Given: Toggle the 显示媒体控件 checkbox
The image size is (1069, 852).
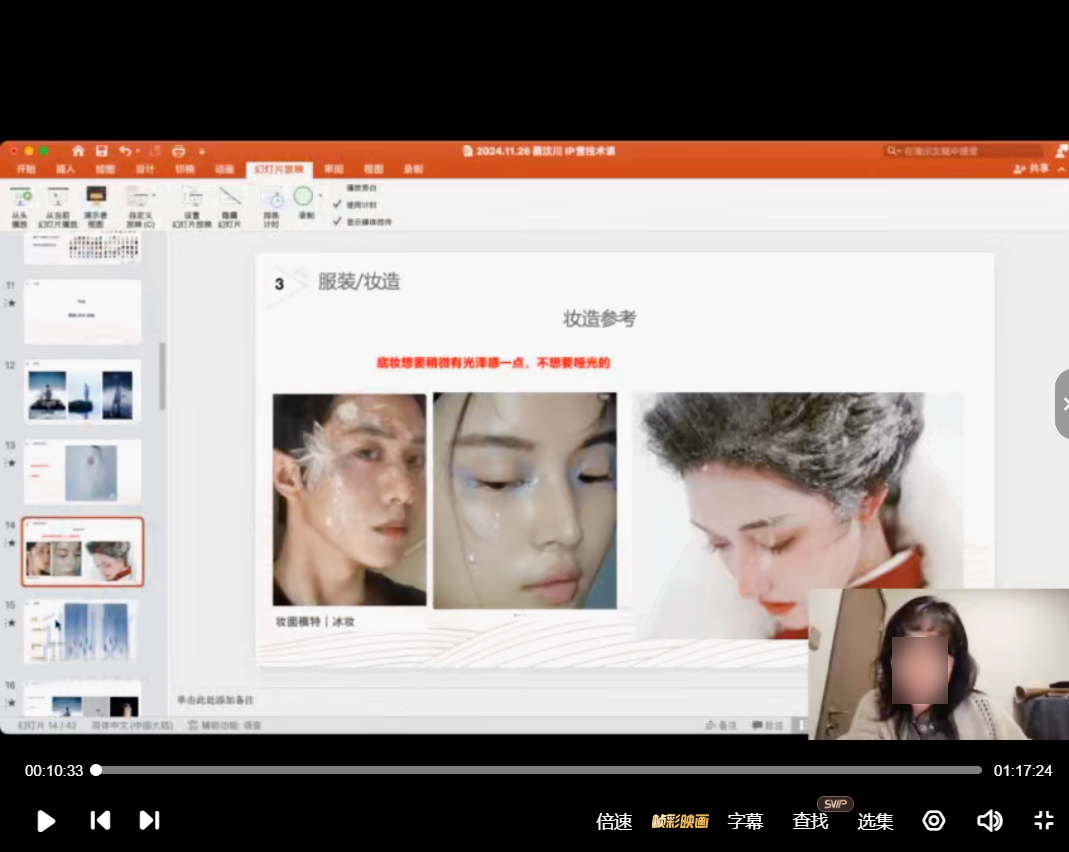Looking at the screenshot, I should point(337,221).
